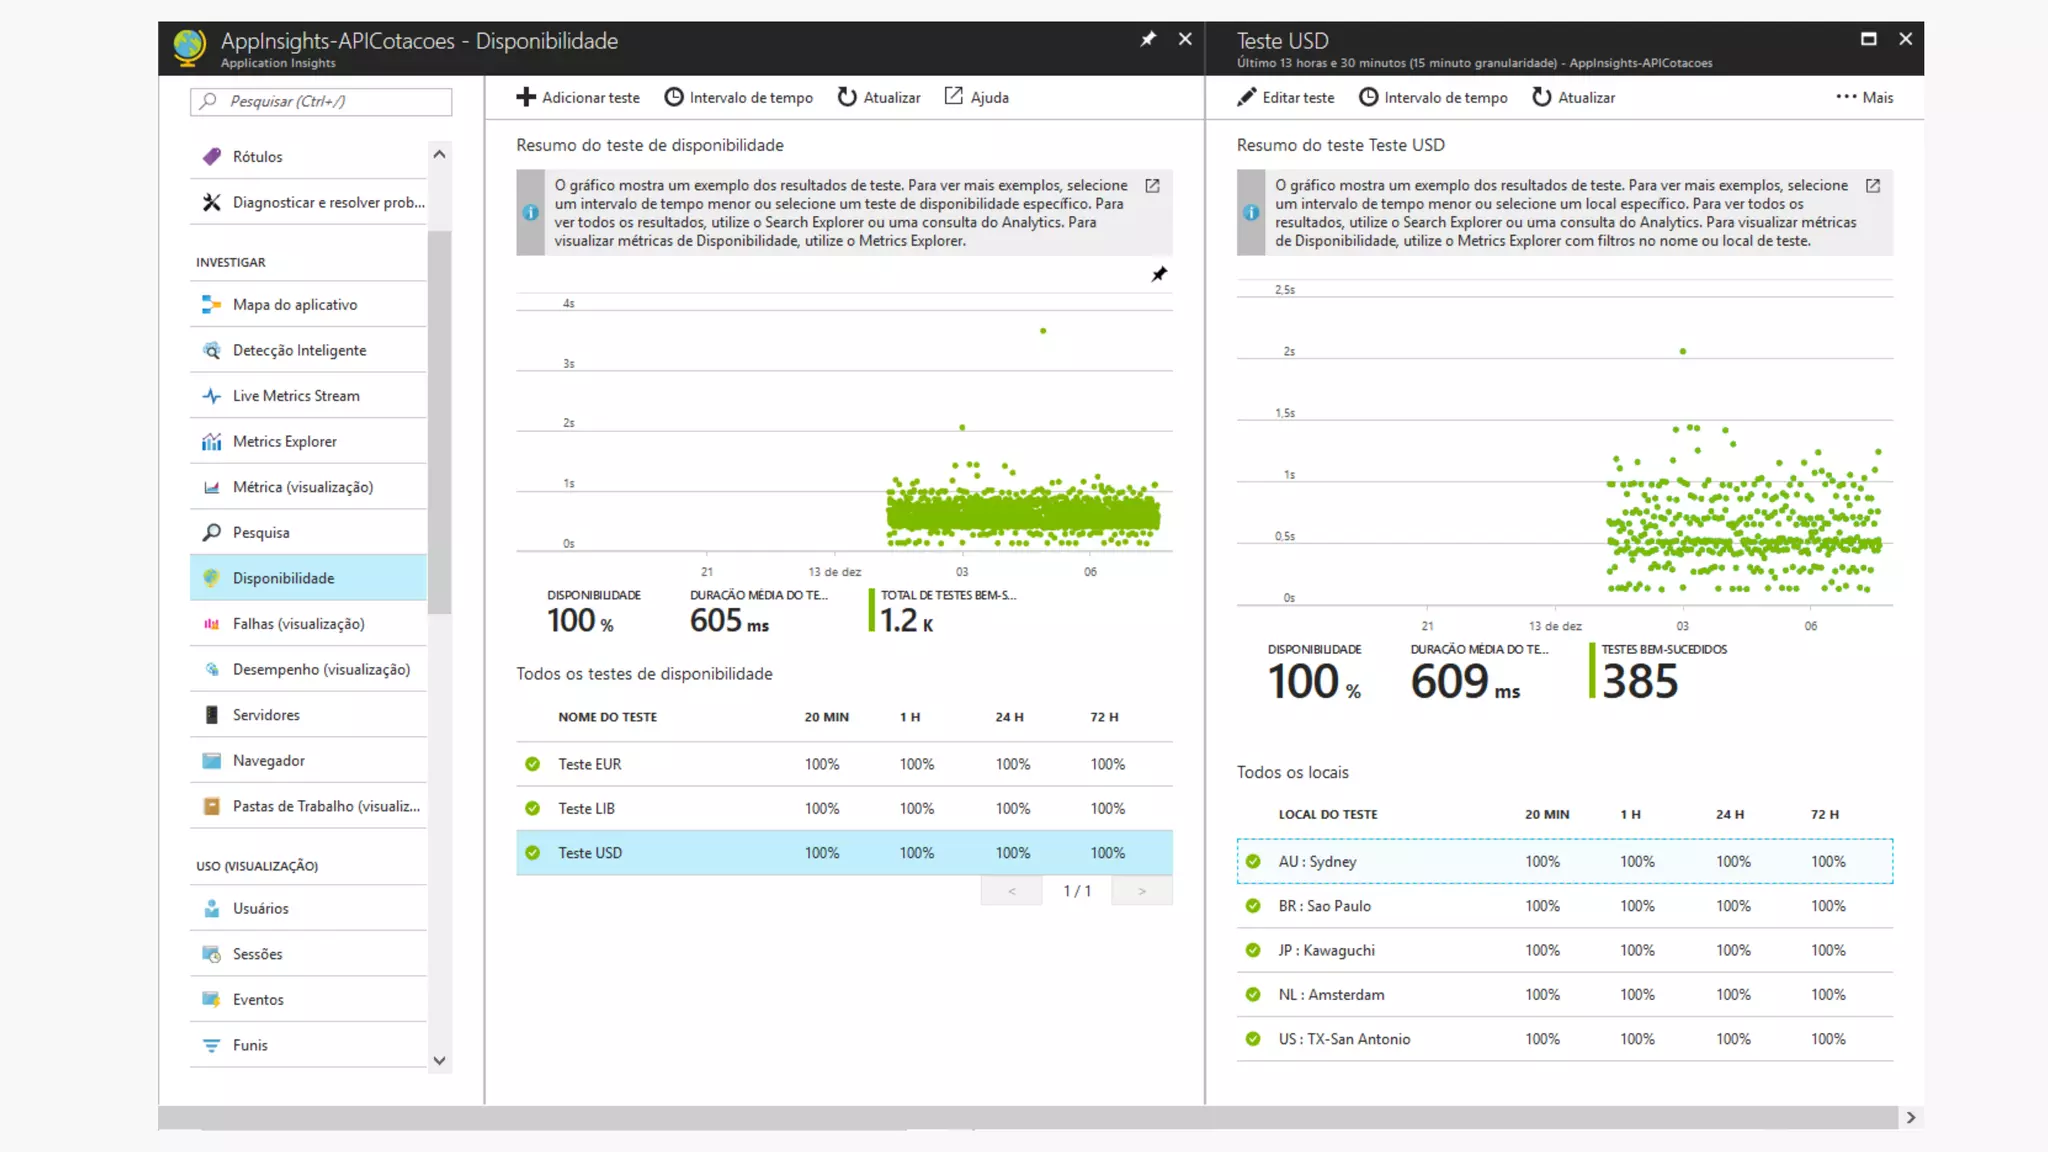
Task: Click the horizontal scrollbar right arrow
Action: point(1911,1117)
